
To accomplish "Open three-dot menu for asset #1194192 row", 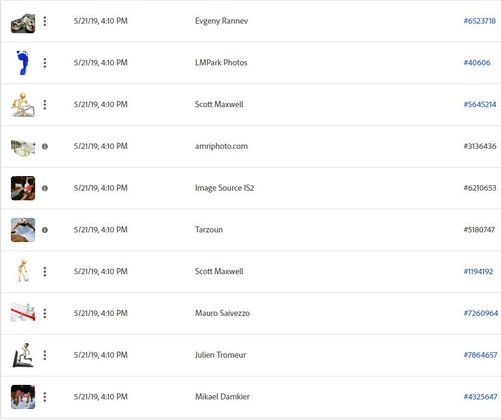I will pyautogui.click(x=45, y=272).
